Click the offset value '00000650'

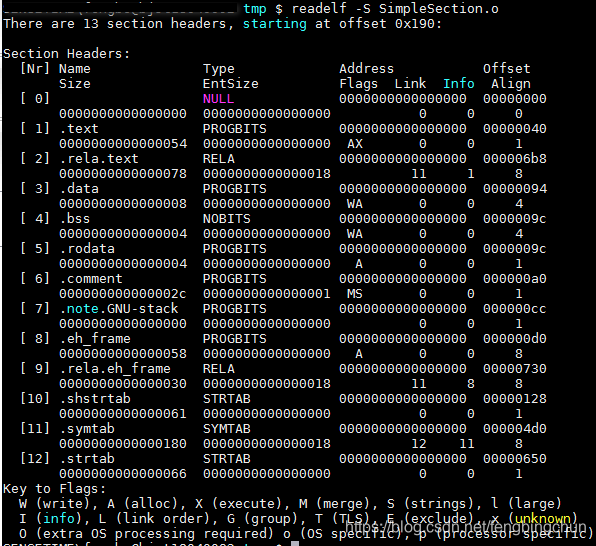(x=515, y=459)
